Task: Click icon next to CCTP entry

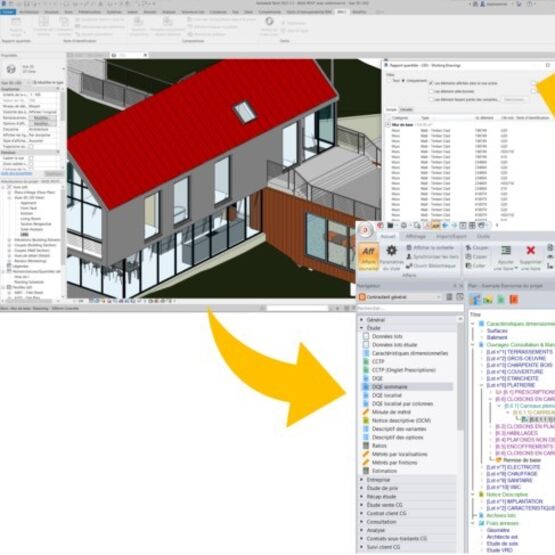Action: [x=366, y=361]
